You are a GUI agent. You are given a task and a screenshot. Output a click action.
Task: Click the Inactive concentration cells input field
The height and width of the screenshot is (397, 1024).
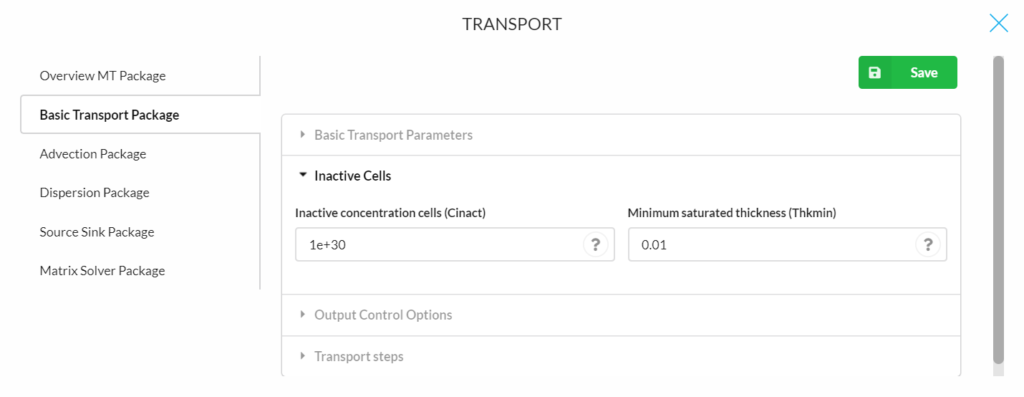tap(455, 245)
